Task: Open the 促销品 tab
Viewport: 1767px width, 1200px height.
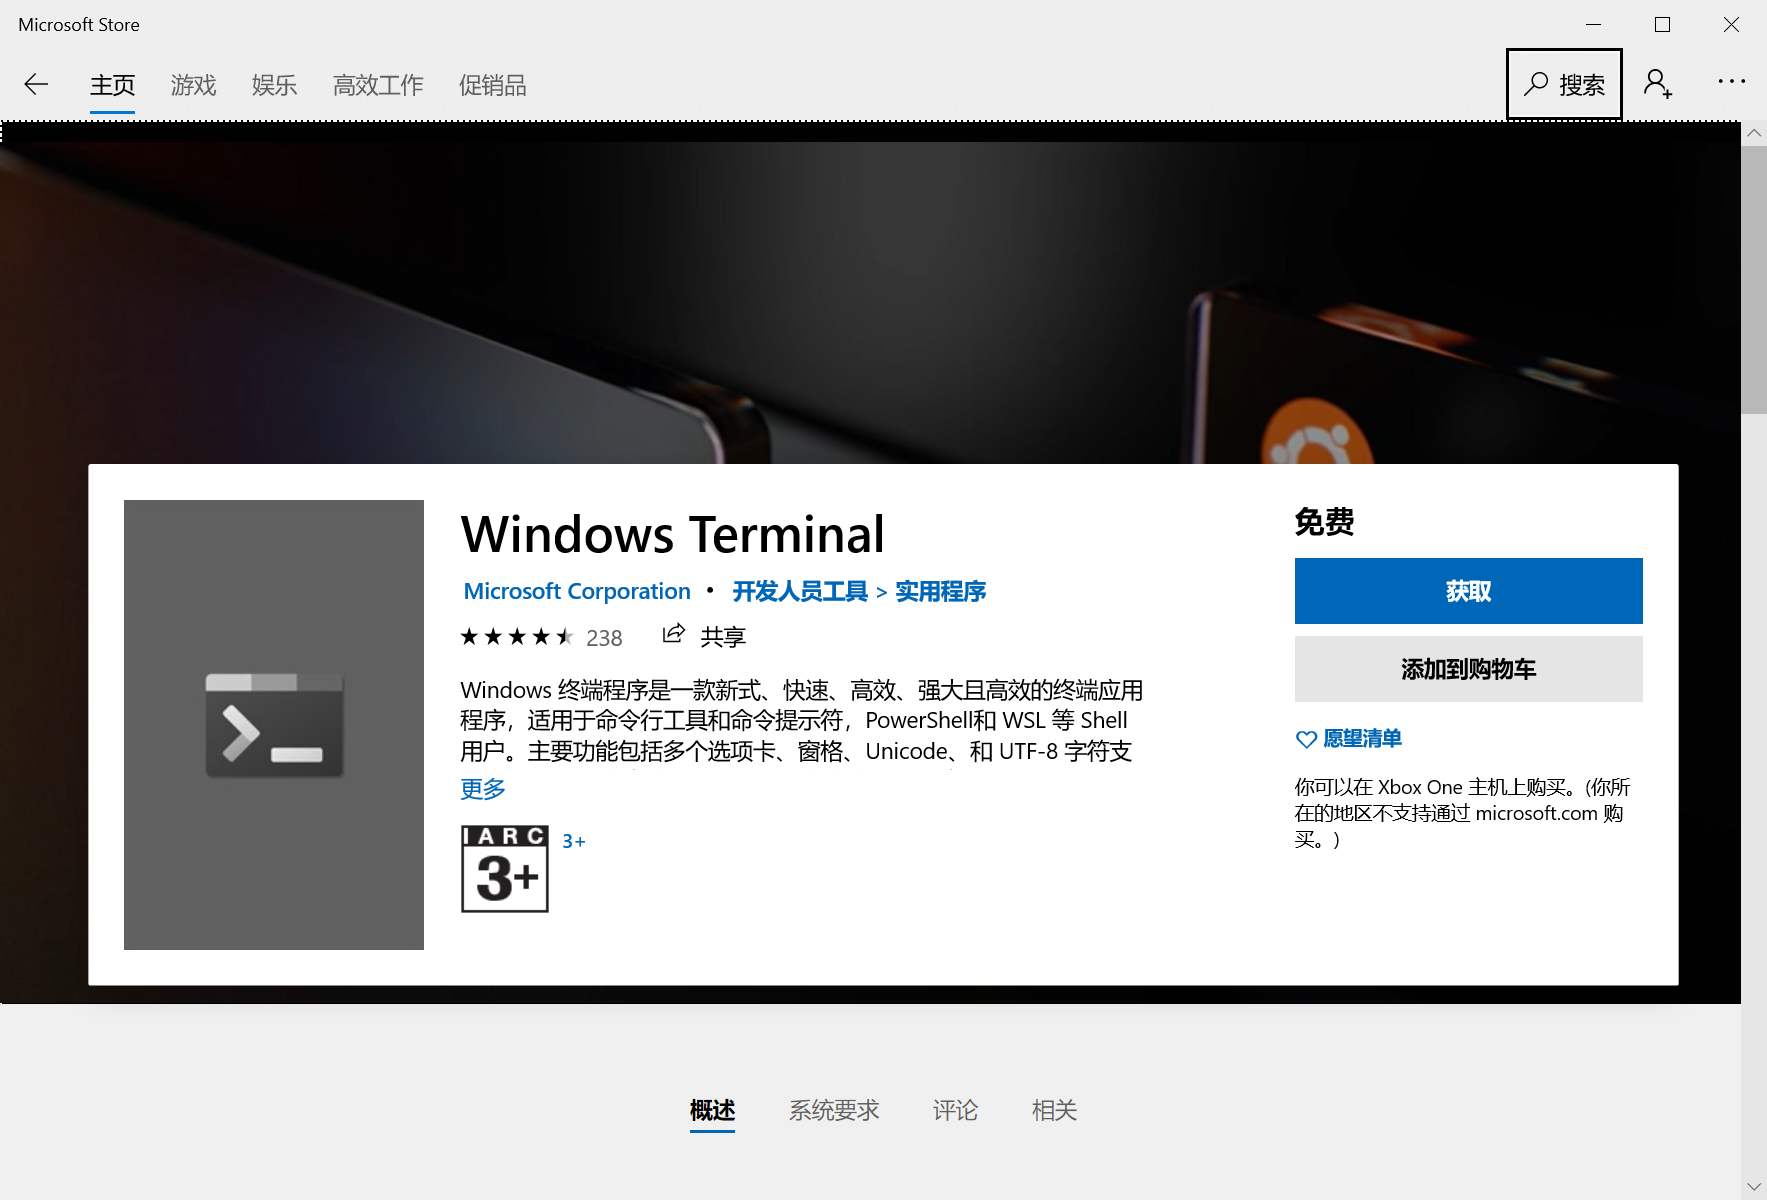Action: 492,86
